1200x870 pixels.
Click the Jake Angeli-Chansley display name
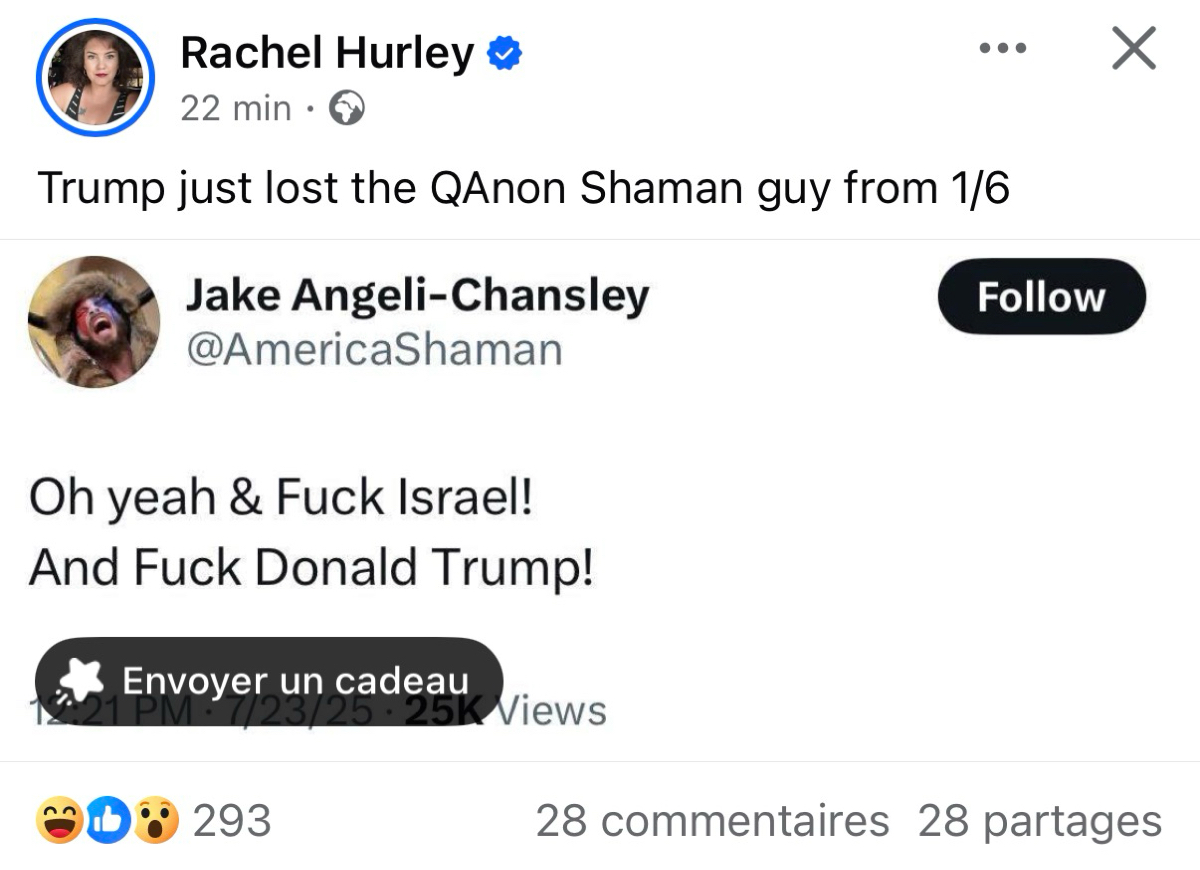tap(417, 295)
